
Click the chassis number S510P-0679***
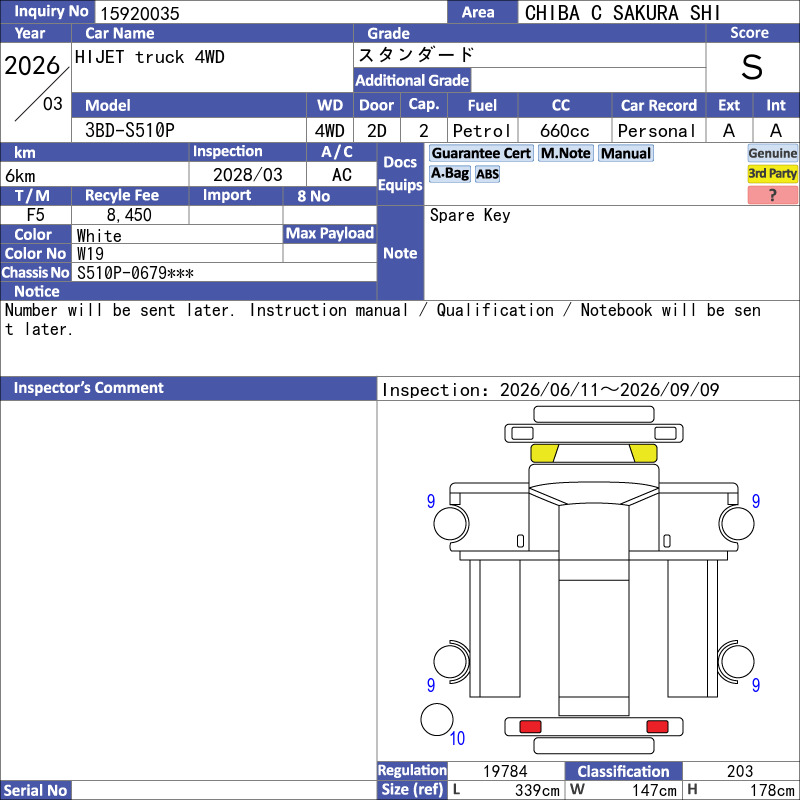pos(135,273)
